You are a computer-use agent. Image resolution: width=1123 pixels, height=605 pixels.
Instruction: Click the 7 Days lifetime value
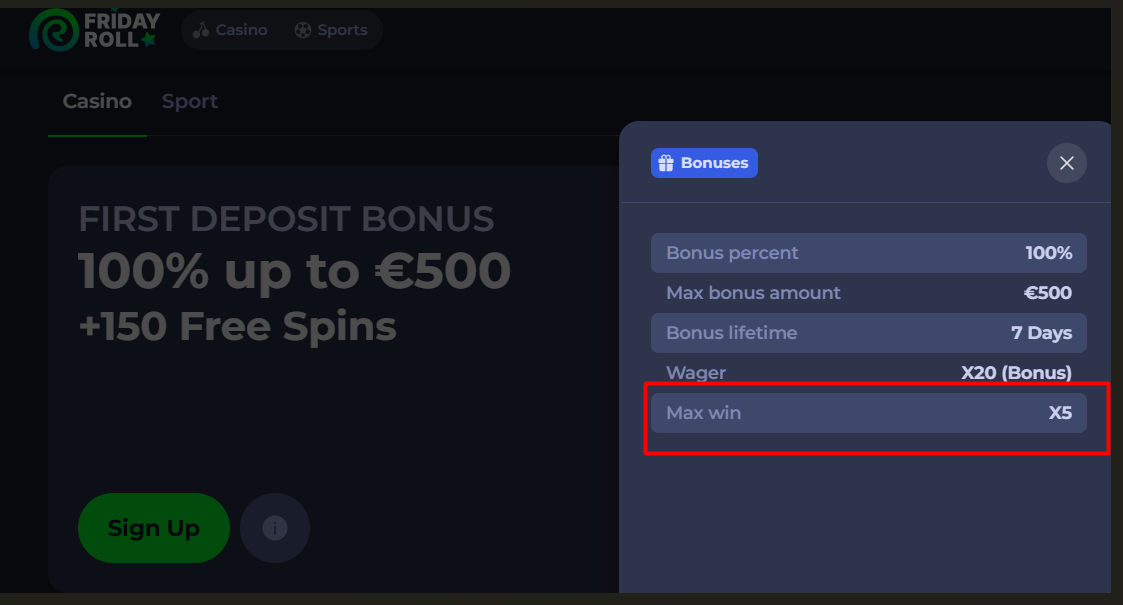coord(1041,333)
